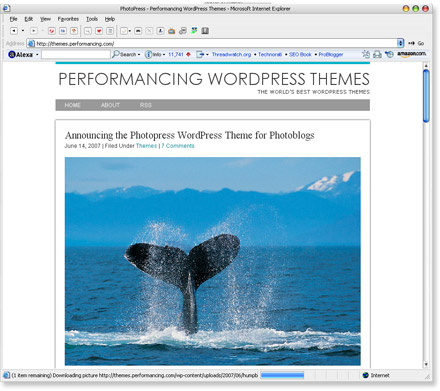Click the ABOUT navigation tab on the page

pos(110,105)
